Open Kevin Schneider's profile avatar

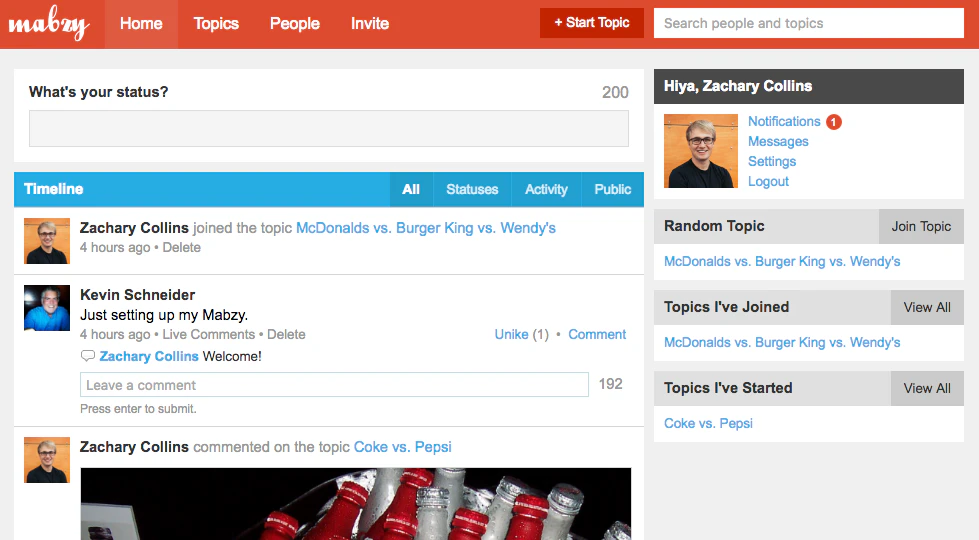pyautogui.click(x=47, y=308)
